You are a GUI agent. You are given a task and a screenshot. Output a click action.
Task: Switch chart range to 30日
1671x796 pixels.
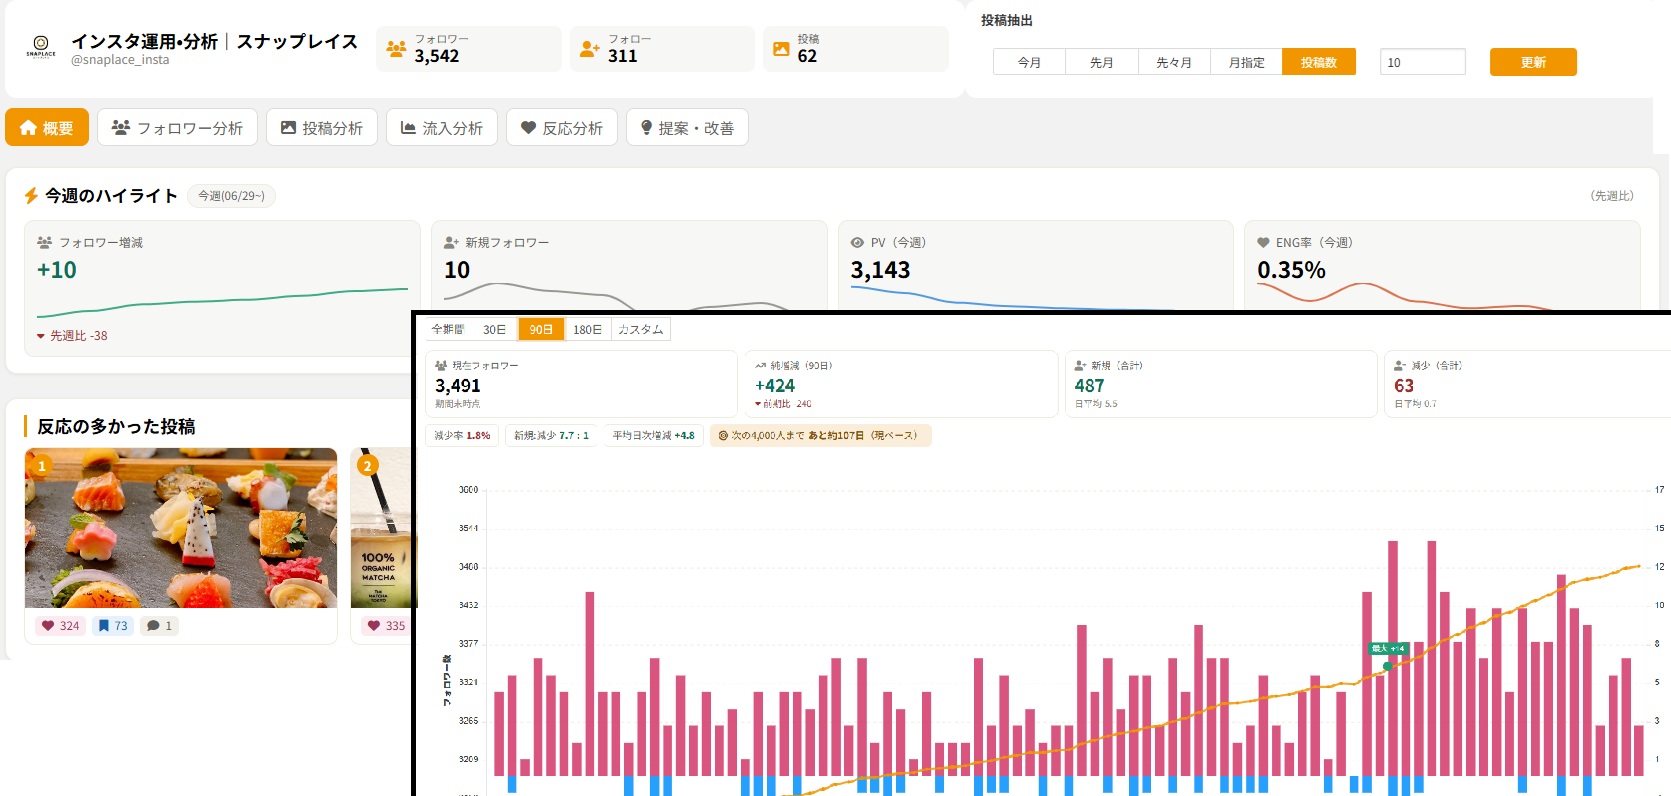[x=494, y=329]
